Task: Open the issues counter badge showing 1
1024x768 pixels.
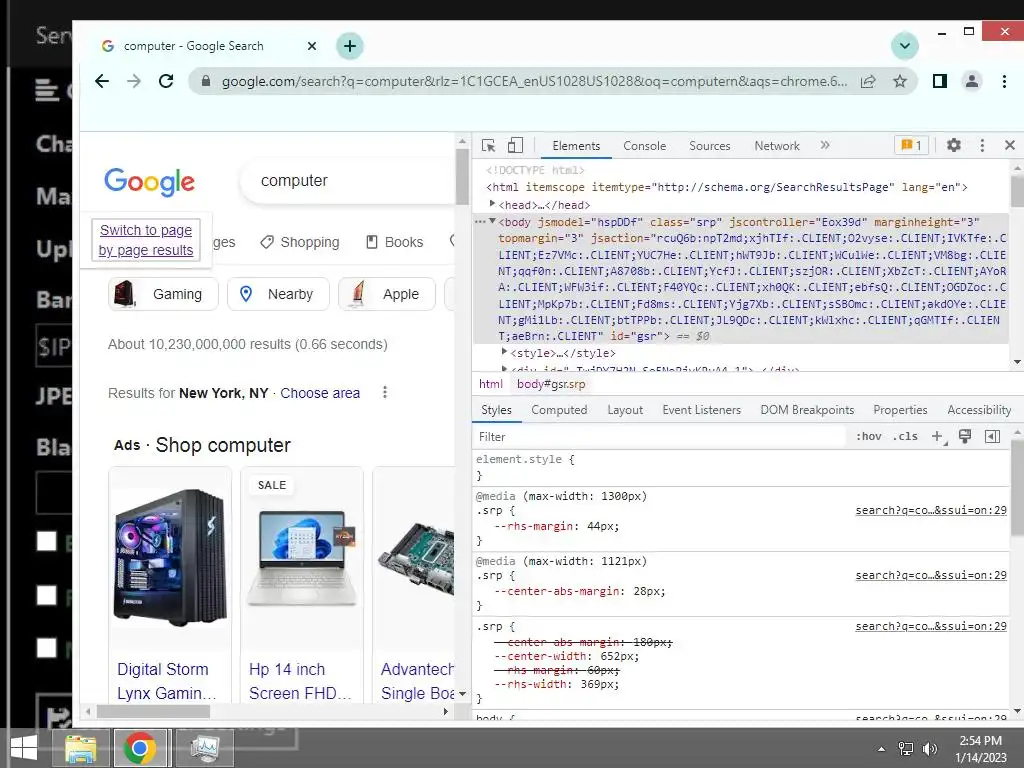Action: click(911, 145)
